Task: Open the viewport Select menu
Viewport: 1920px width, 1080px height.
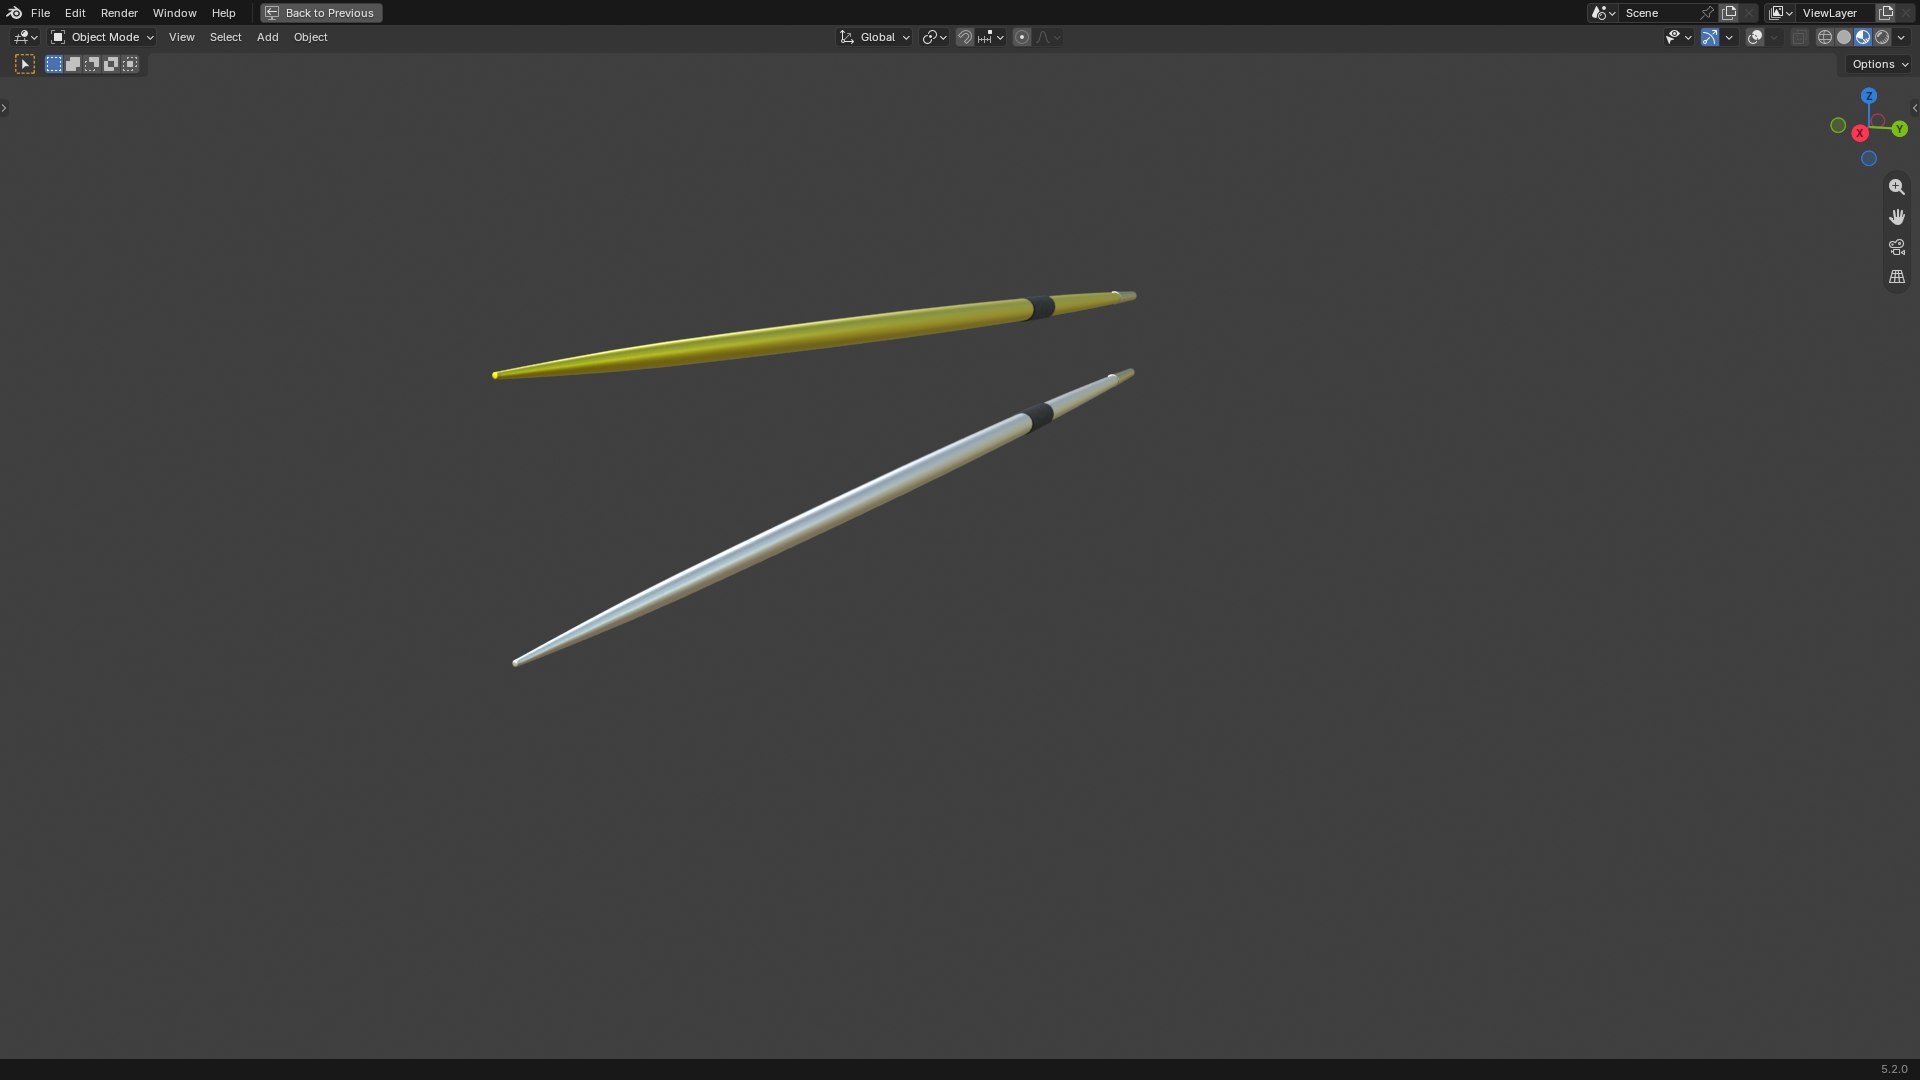Action: 225,37
